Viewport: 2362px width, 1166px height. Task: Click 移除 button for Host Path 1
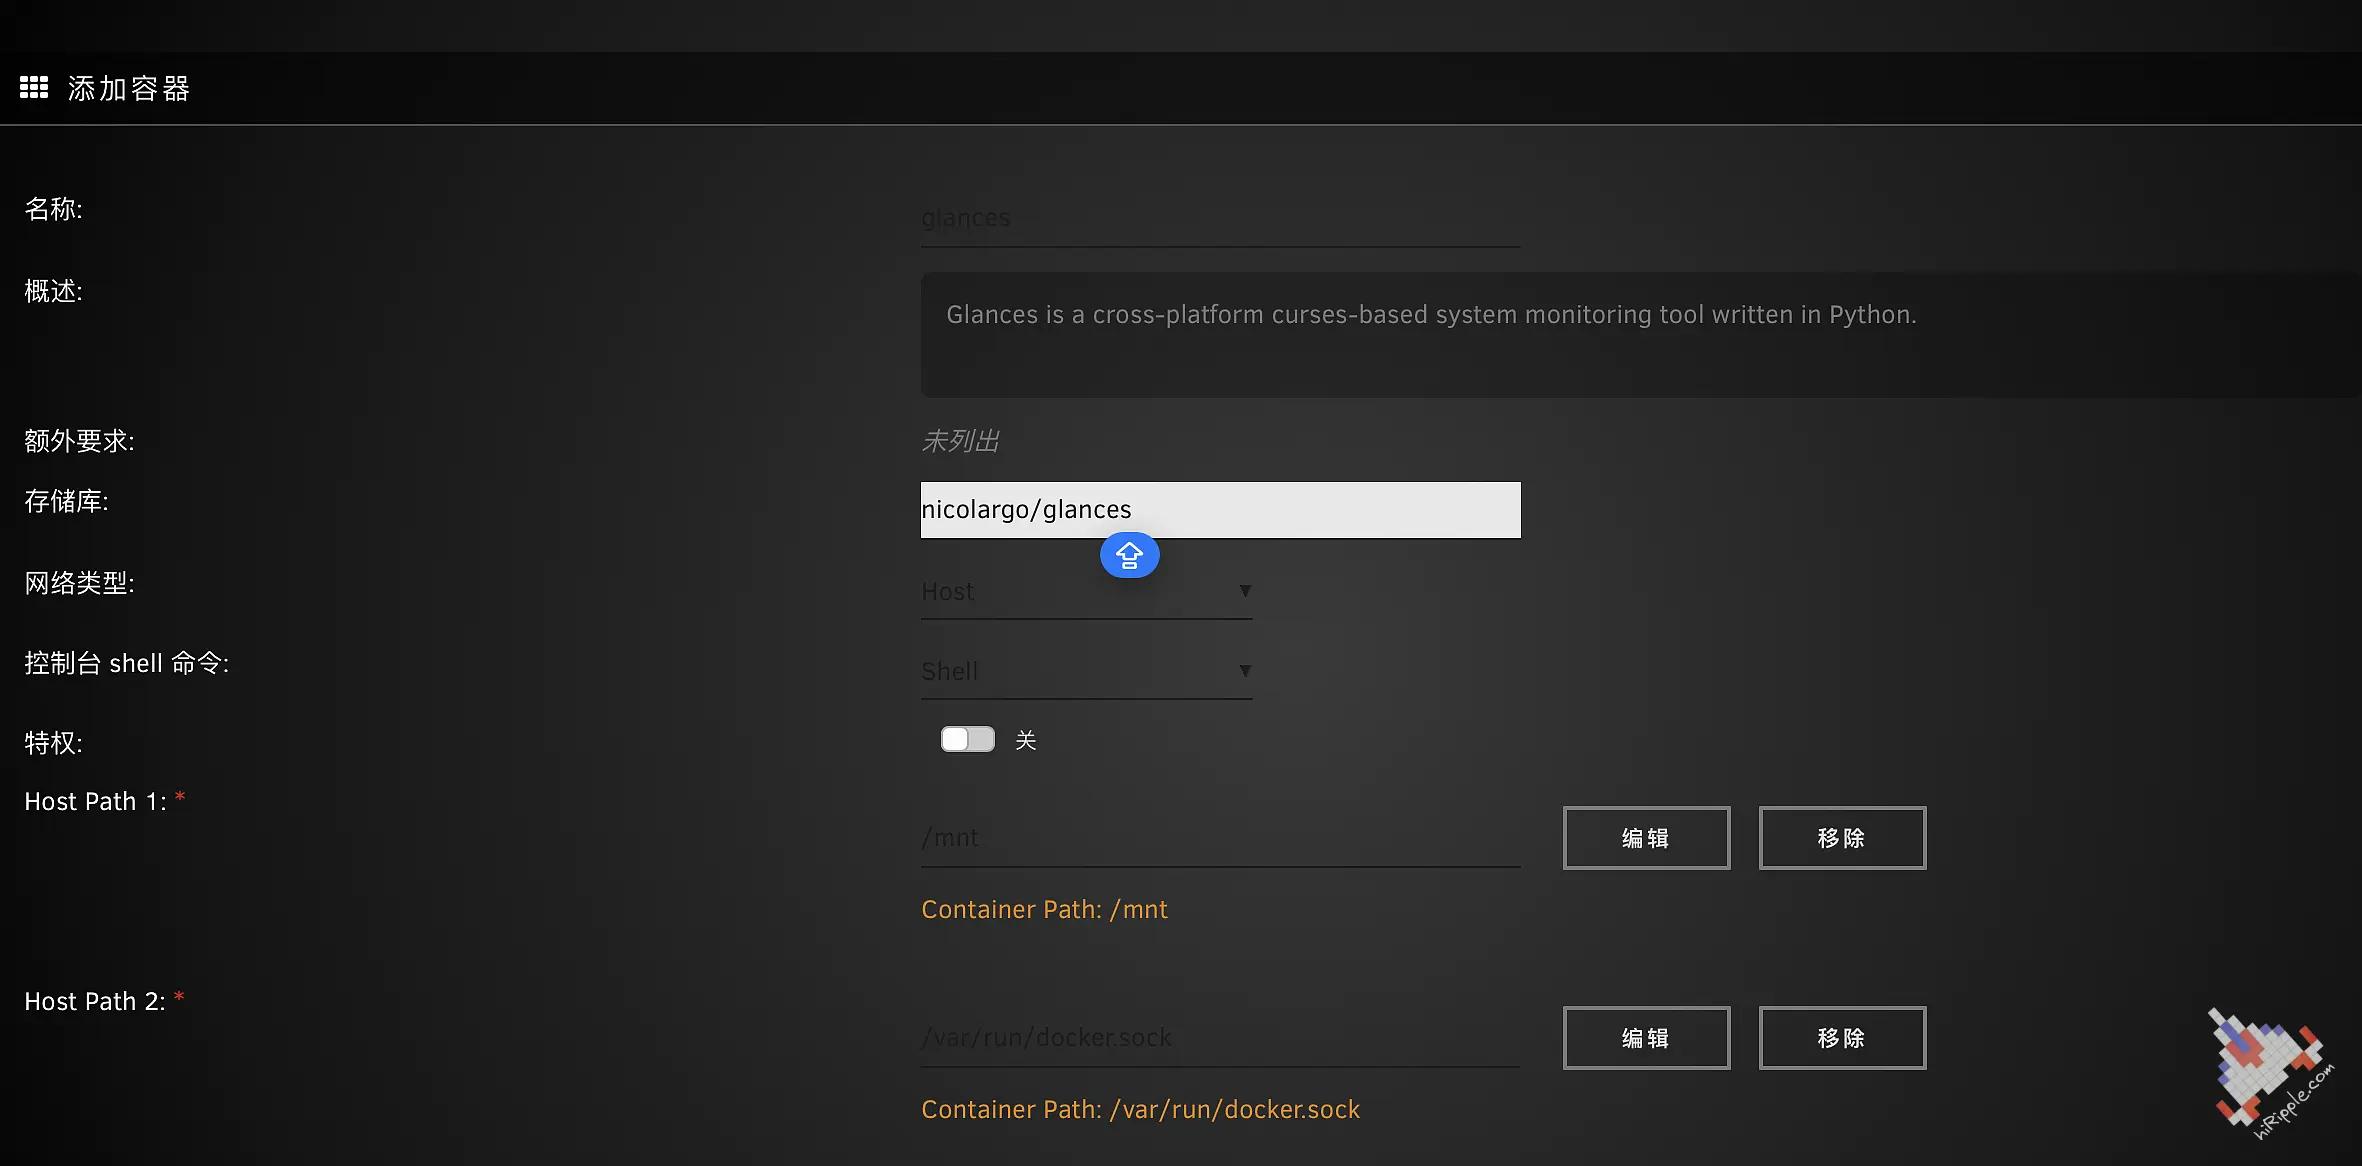tap(1842, 838)
